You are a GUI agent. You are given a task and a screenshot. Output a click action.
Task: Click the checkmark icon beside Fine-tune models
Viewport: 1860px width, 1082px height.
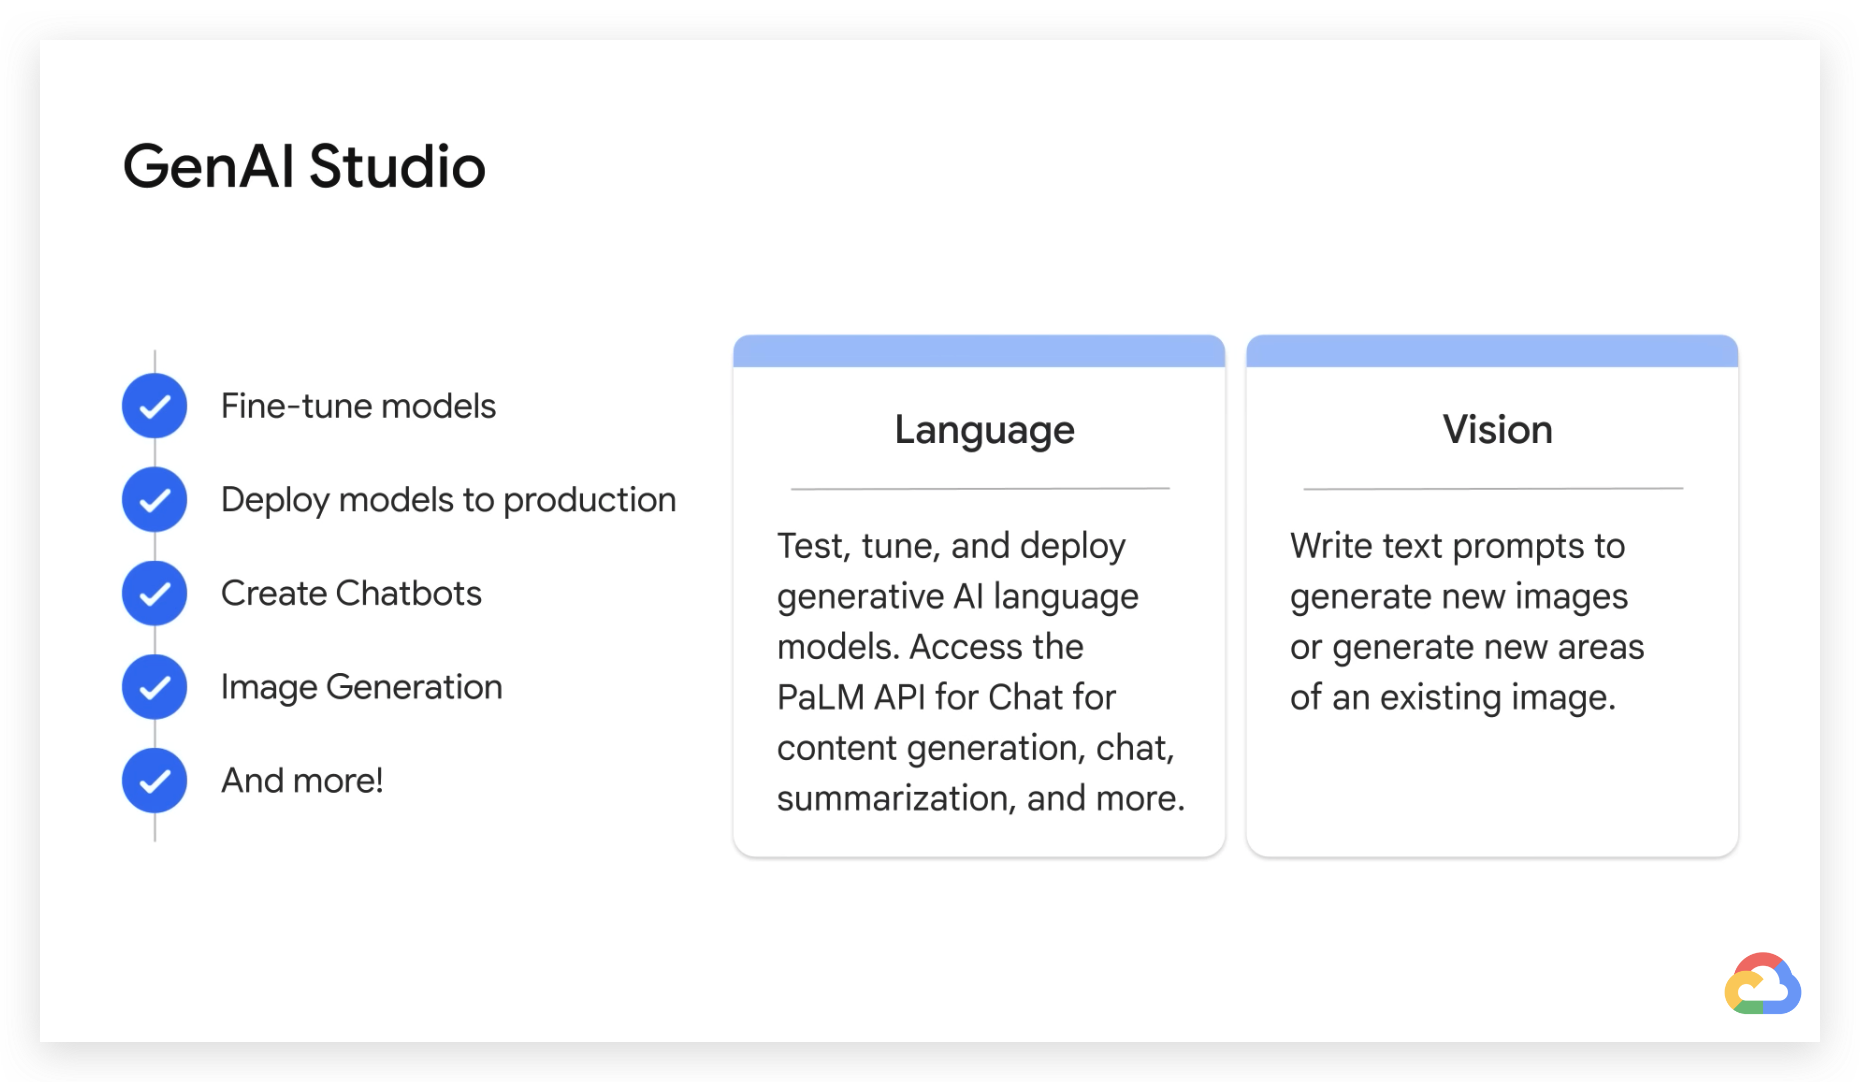[x=154, y=406]
